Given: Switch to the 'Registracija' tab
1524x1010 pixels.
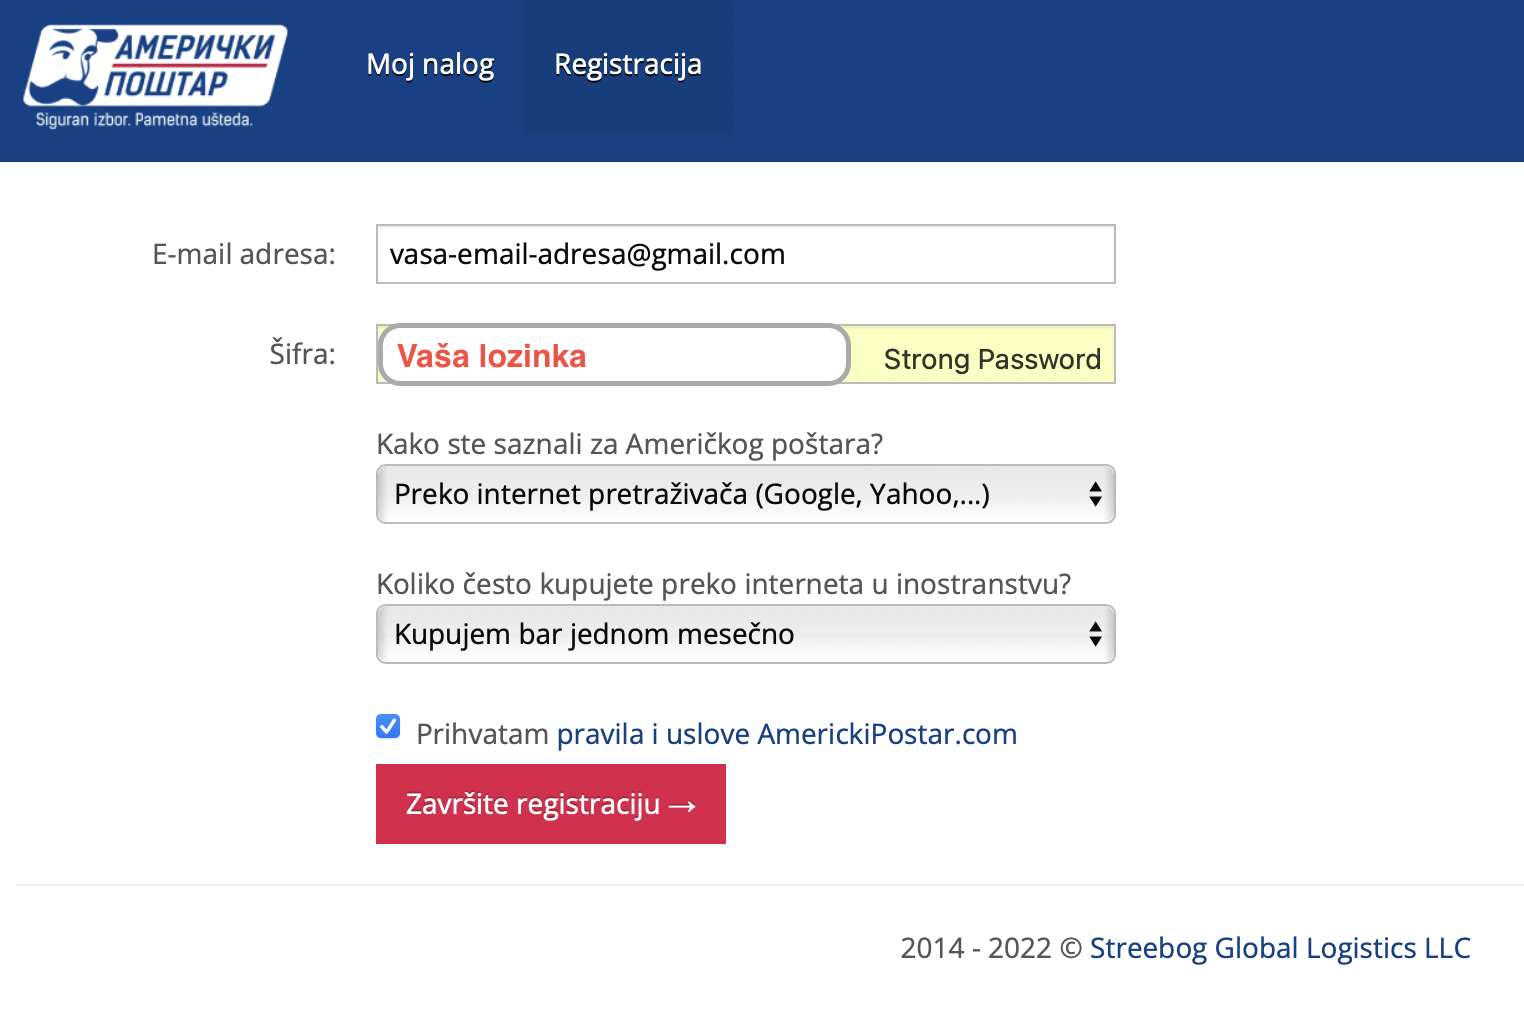Looking at the screenshot, I should point(628,65).
